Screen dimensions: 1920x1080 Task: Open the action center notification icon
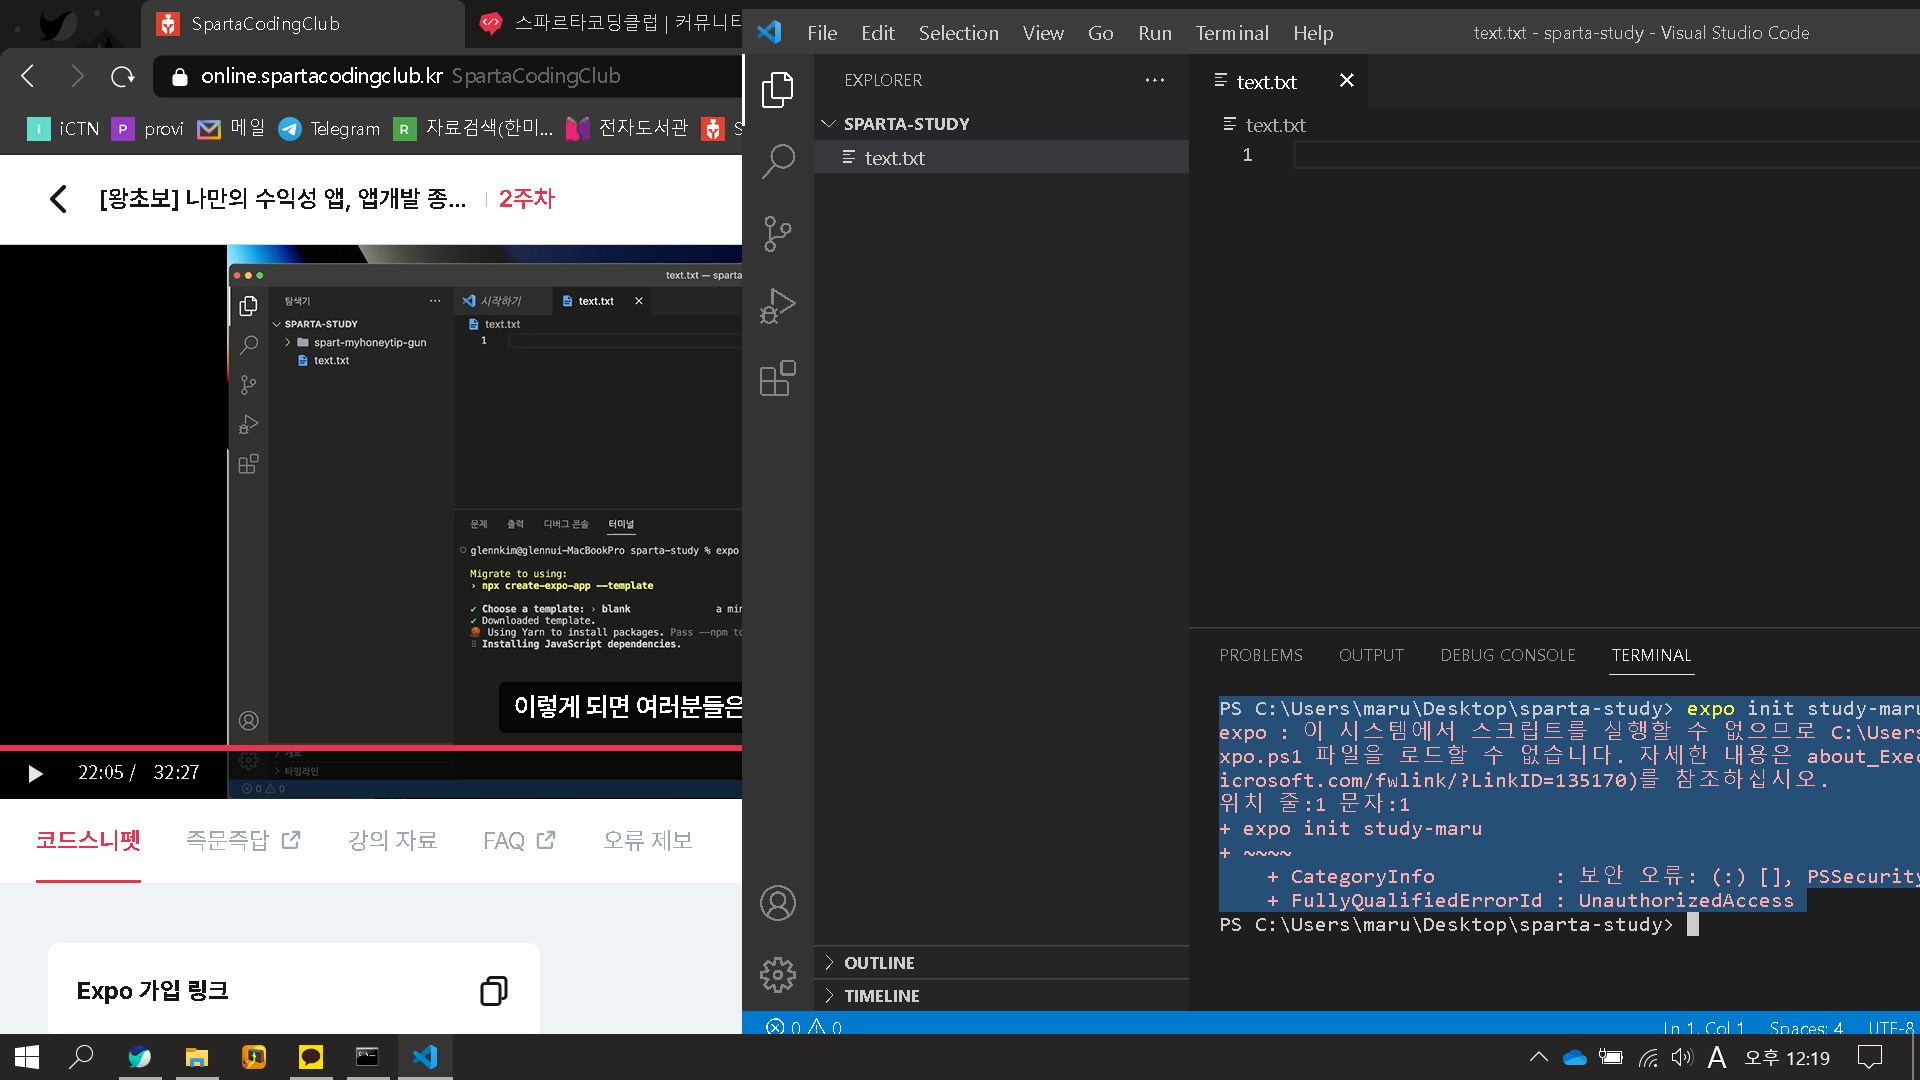click(1869, 1057)
